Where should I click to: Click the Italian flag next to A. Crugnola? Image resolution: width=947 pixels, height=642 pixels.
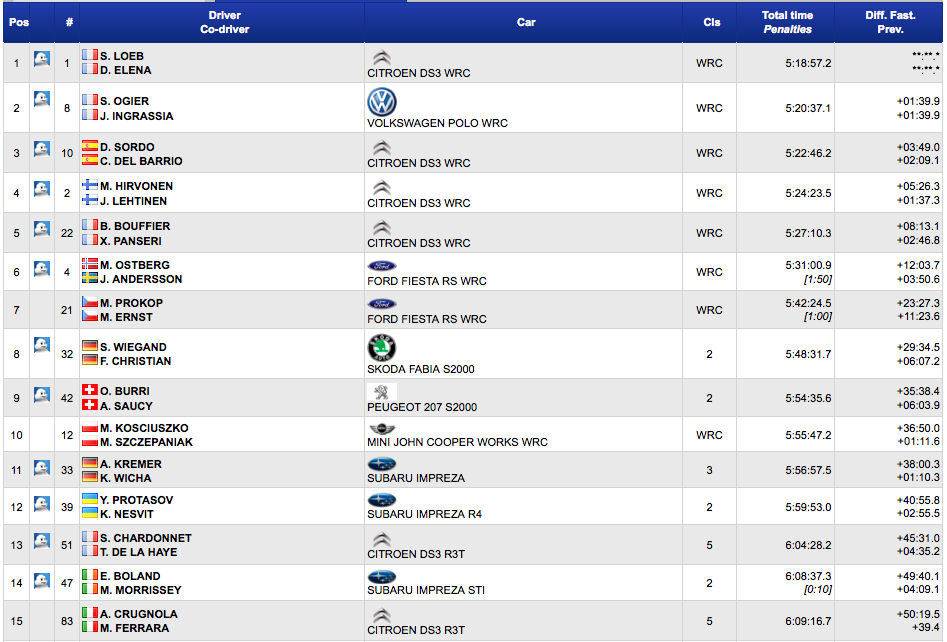[x=90, y=612]
